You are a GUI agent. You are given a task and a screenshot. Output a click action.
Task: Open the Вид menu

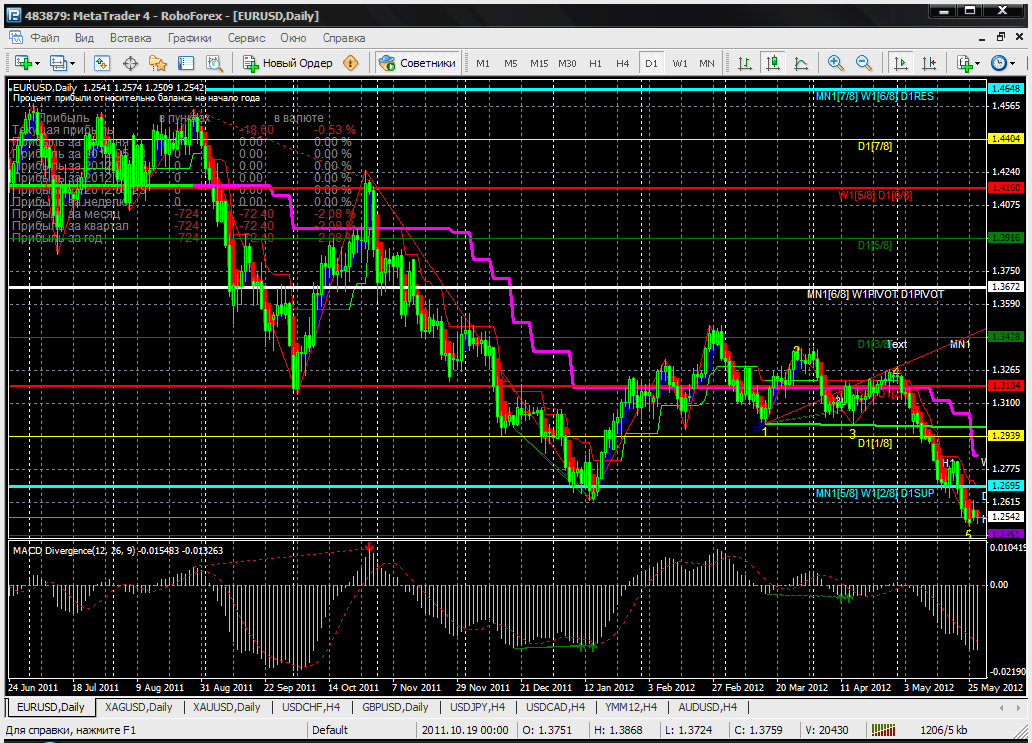click(x=84, y=38)
